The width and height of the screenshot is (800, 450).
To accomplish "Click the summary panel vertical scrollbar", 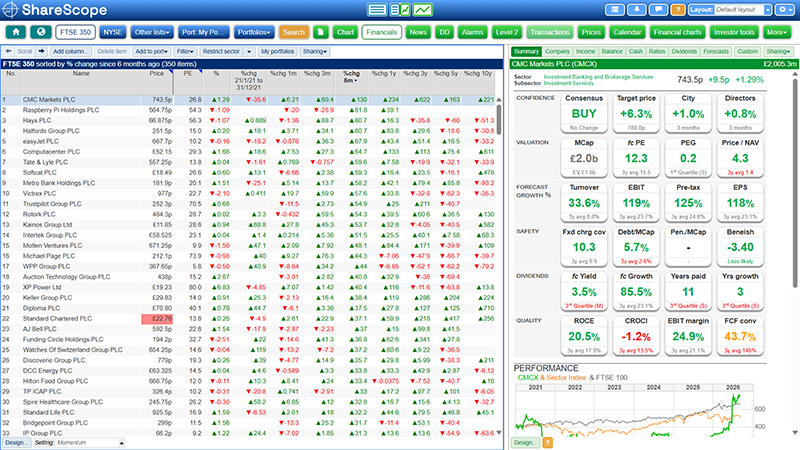I will pyautogui.click(x=795, y=182).
